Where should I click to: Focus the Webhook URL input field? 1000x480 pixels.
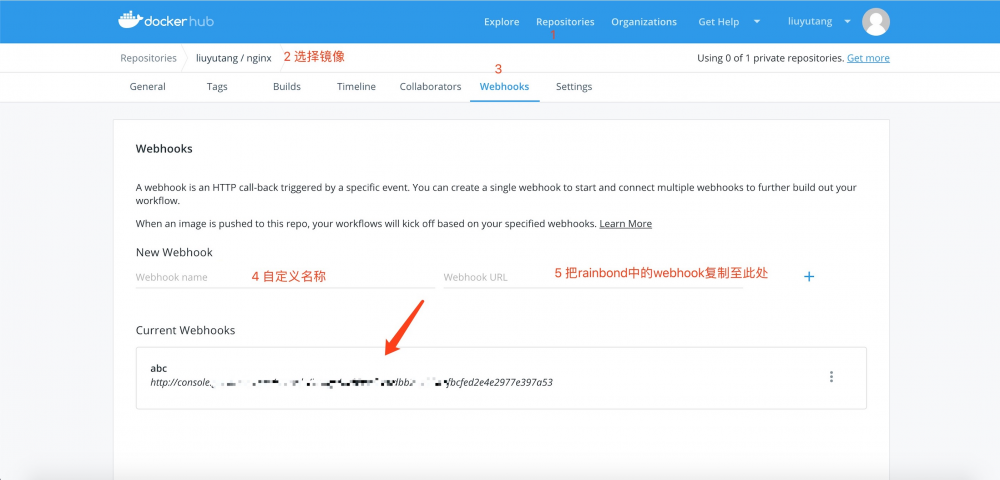pyautogui.click(x=593, y=277)
